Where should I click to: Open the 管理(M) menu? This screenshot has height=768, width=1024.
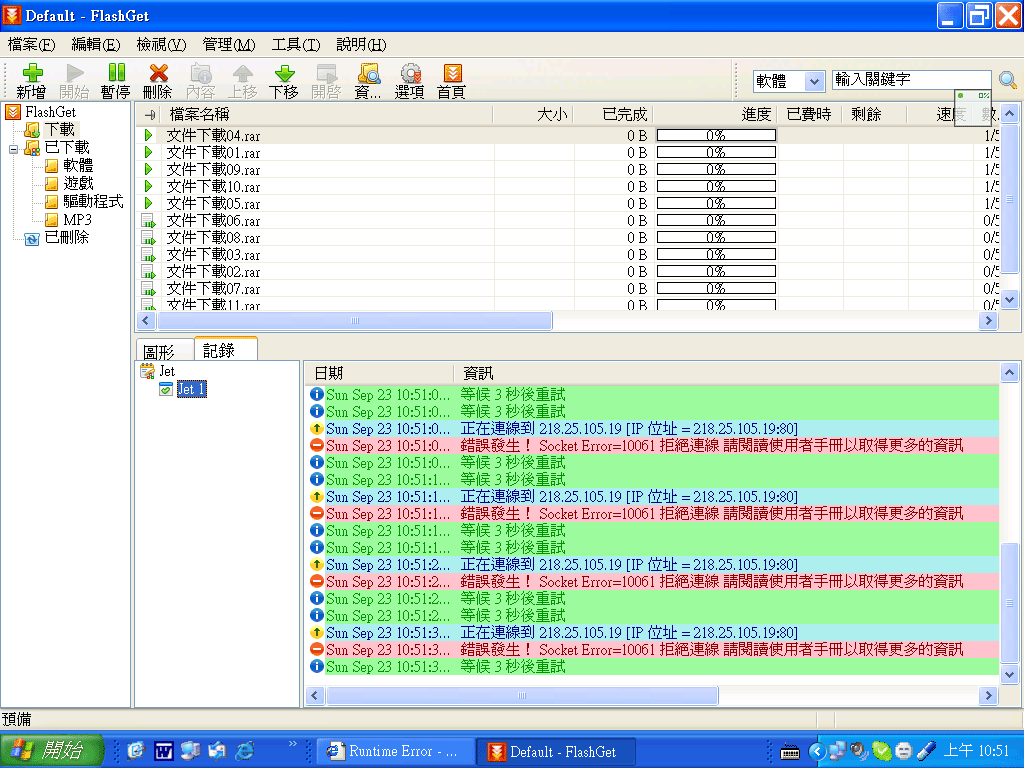coord(229,44)
